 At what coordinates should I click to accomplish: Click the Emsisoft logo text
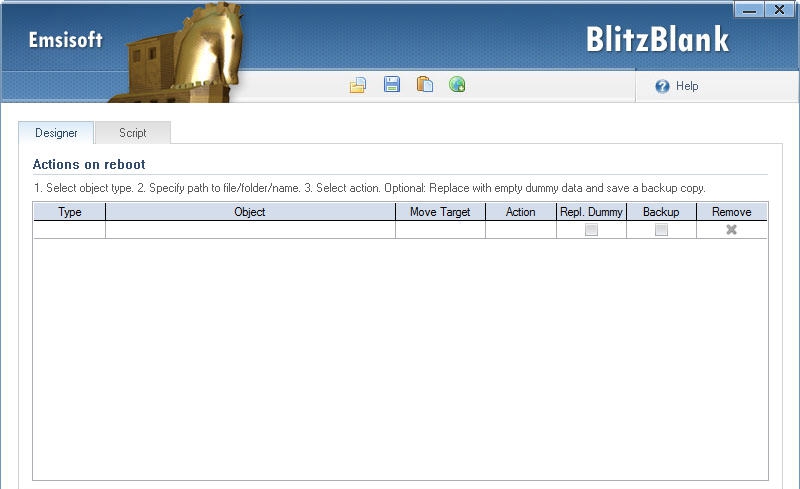pyautogui.click(x=65, y=40)
